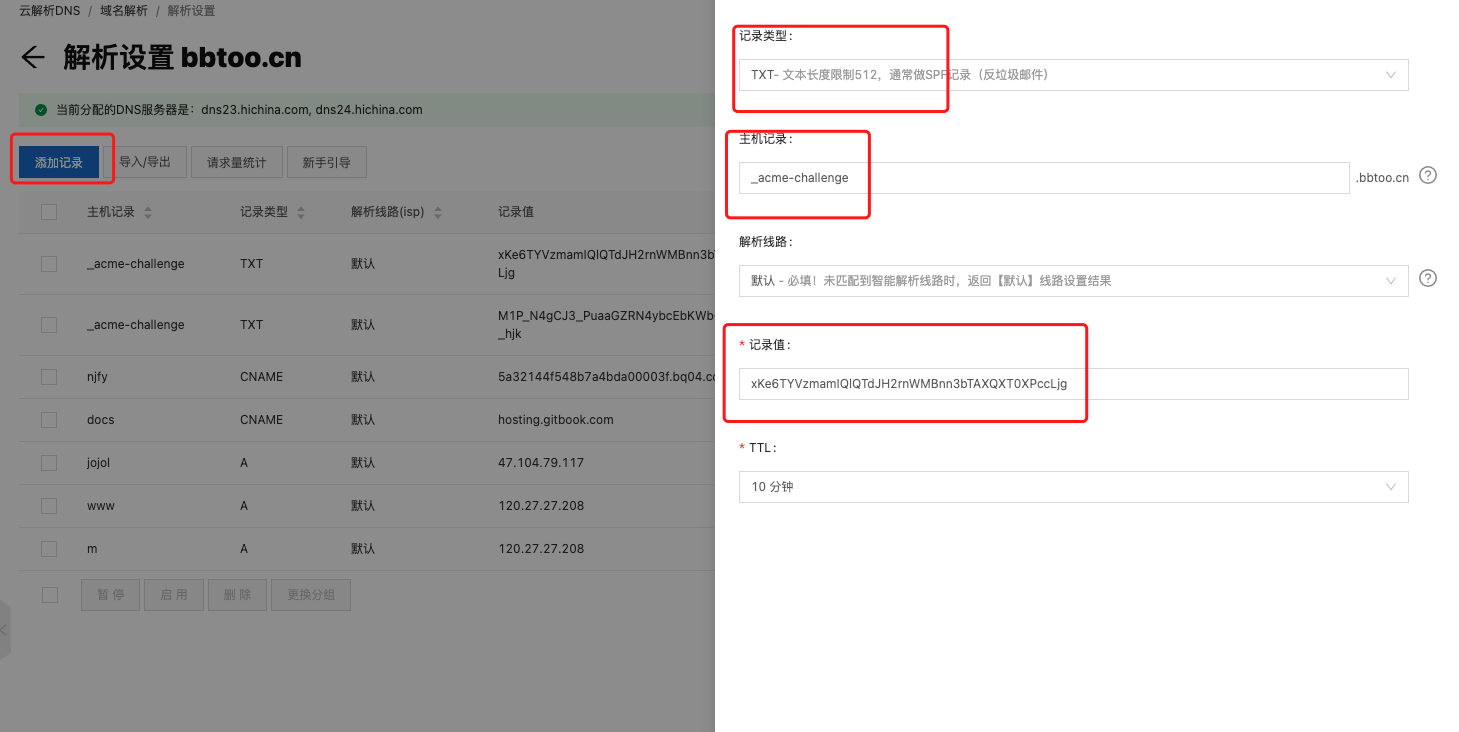Click the 记录值 text input
This screenshot has width=1459, height=732.
1073,384
